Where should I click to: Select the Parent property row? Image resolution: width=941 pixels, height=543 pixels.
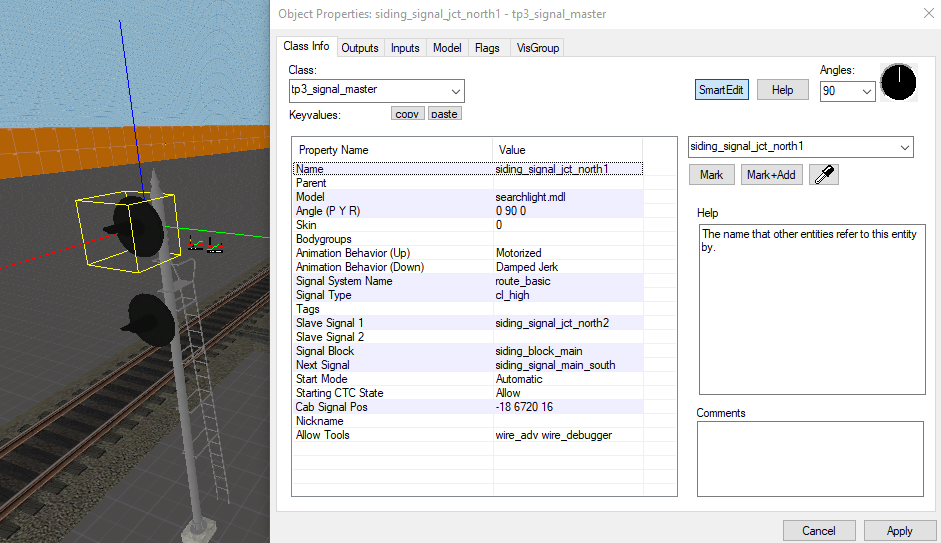coord(468,183)
